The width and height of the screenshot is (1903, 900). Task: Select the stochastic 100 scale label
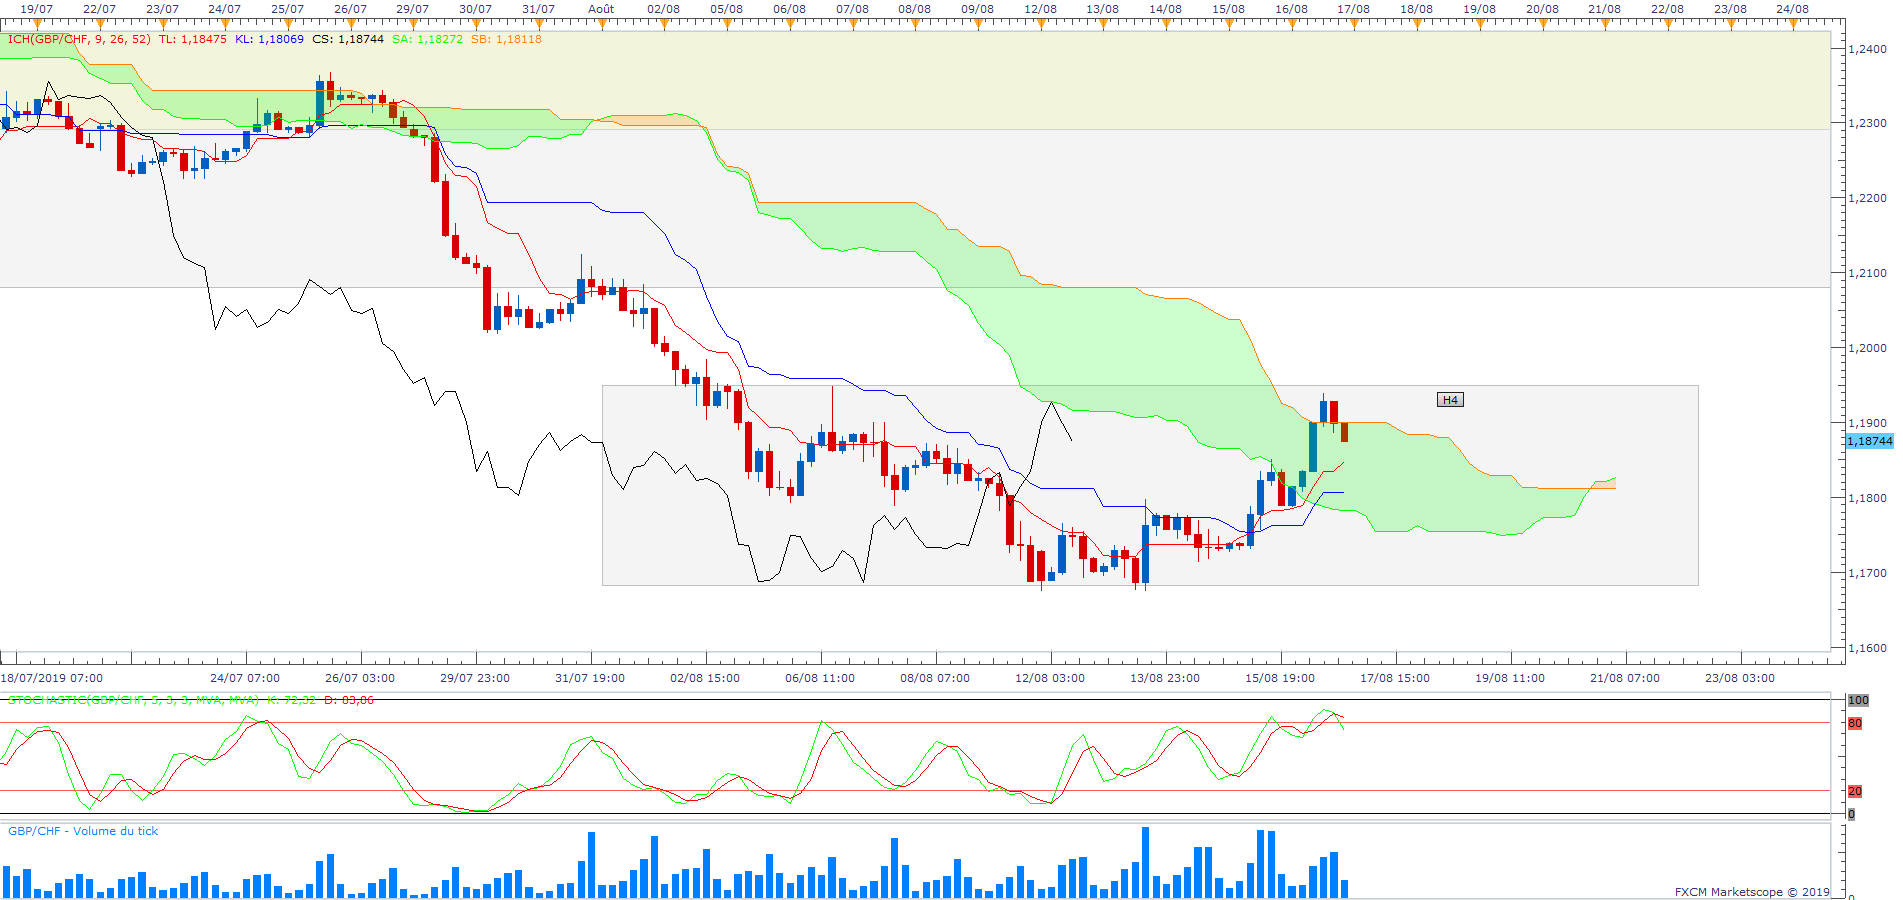(x=1858, y=700)
